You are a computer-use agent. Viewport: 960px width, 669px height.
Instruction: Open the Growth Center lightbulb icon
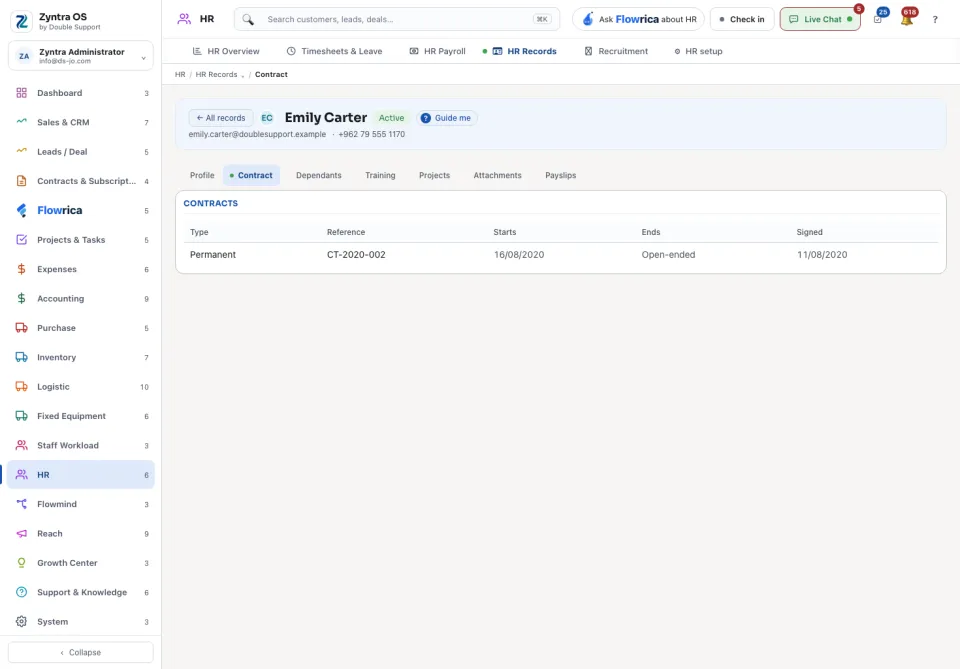coord(21,562)
